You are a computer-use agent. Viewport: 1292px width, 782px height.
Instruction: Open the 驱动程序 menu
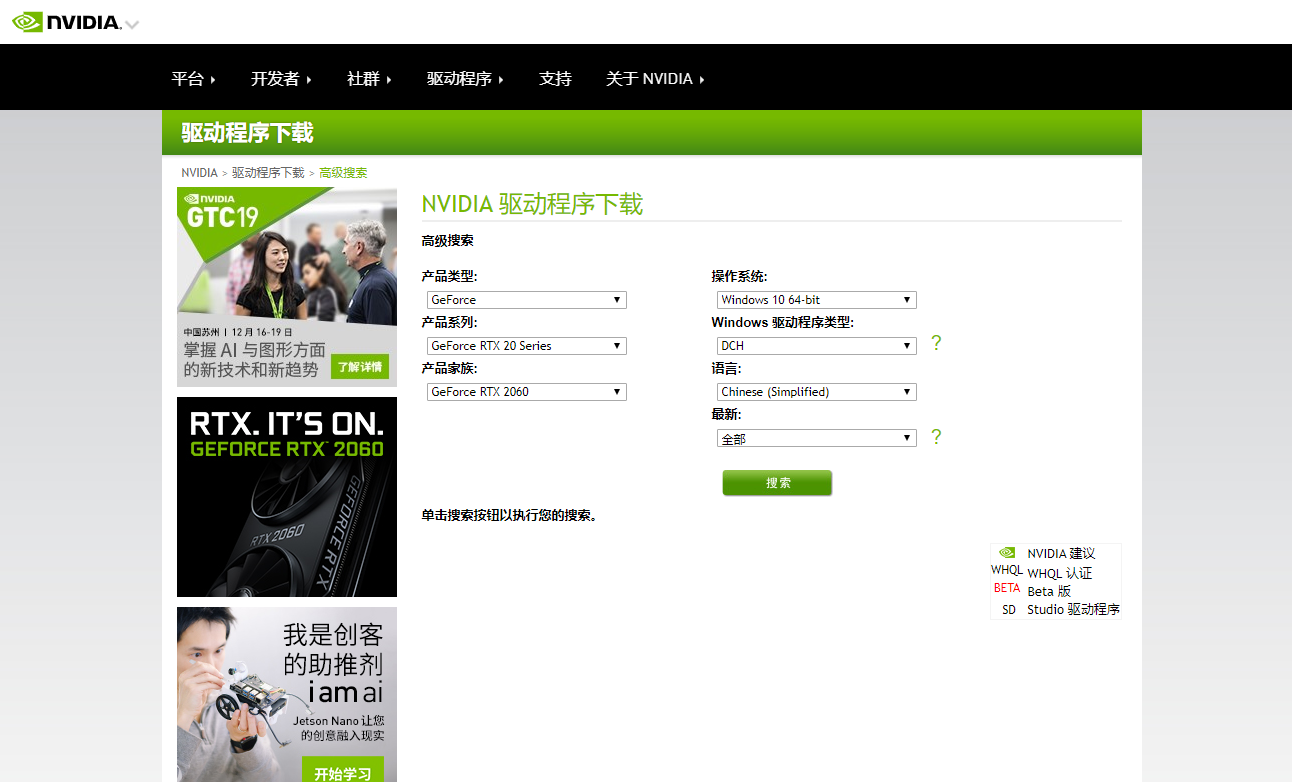coord(465,79)
